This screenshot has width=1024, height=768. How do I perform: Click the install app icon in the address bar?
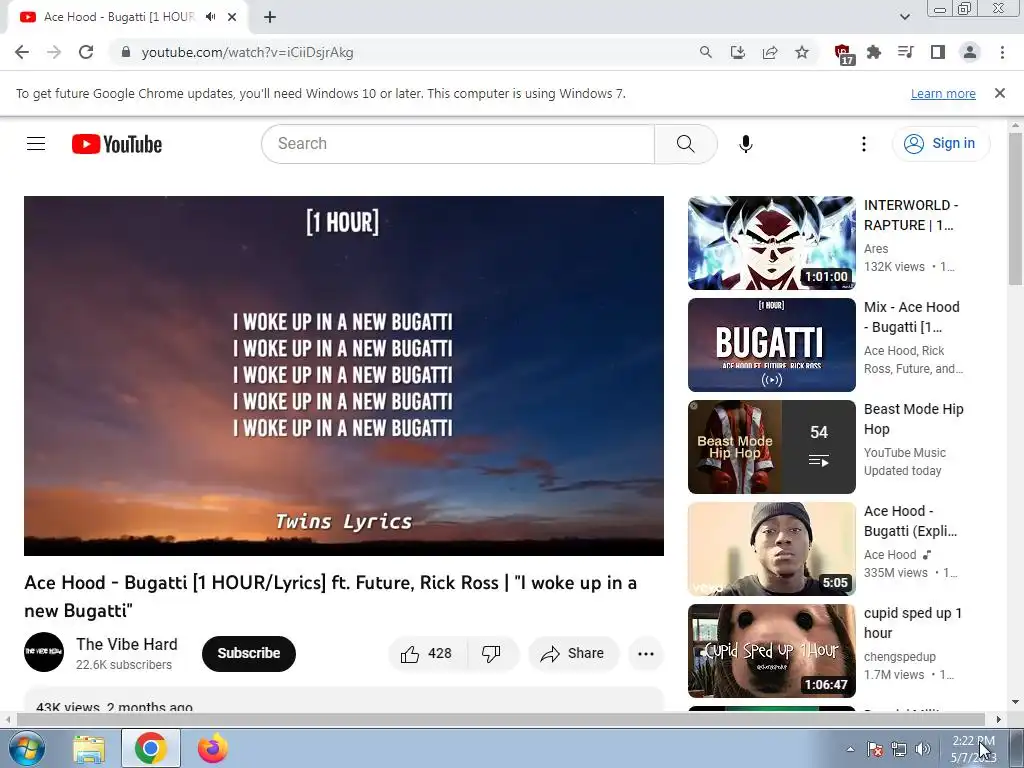click(x=737, y=52)
